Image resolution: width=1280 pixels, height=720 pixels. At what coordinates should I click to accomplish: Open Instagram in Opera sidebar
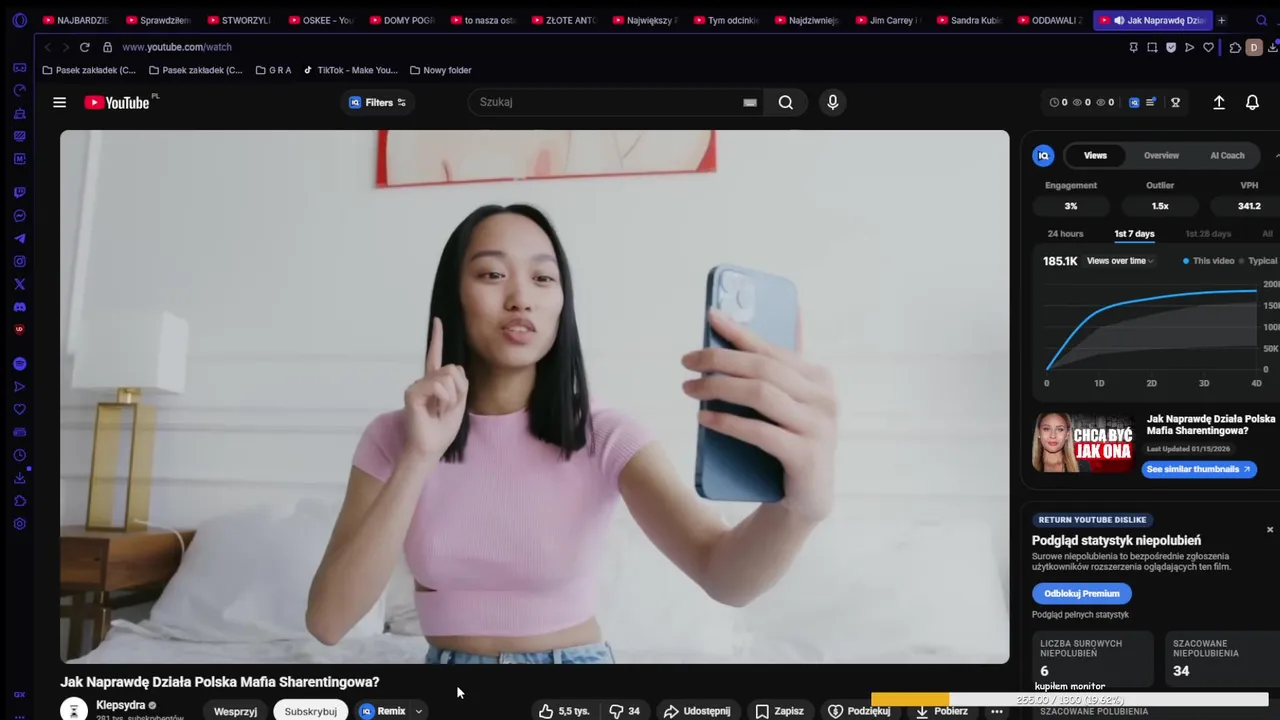[19, 261]
